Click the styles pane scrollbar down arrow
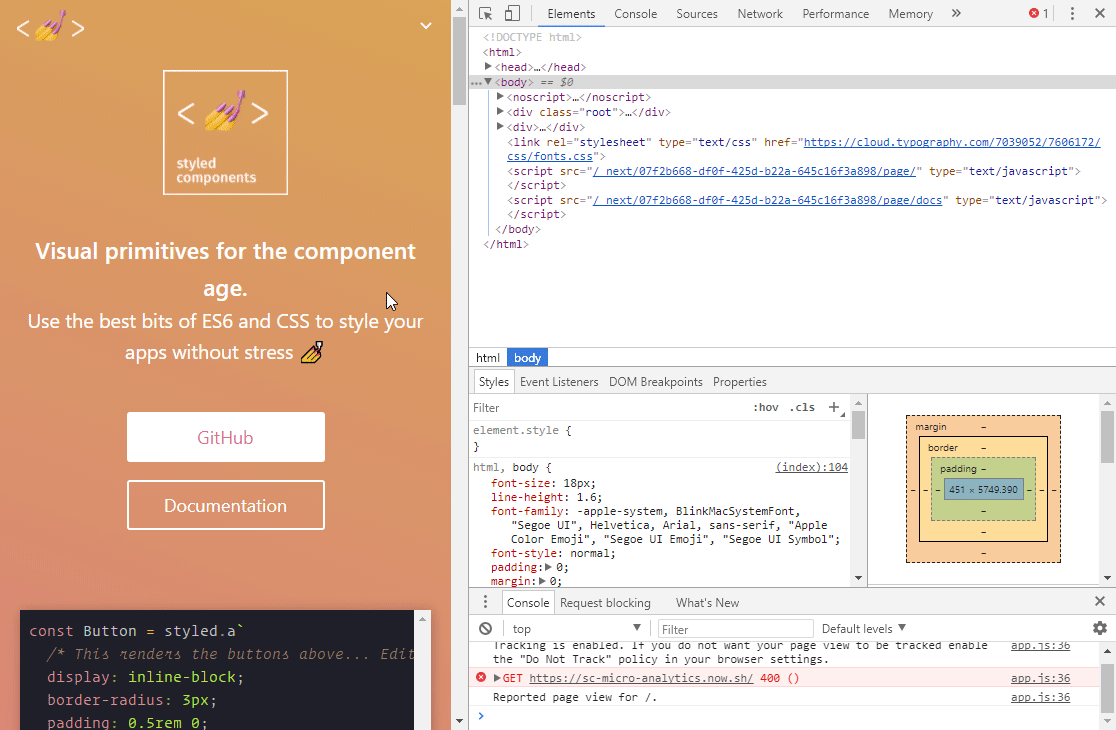This screenshot has width=1116, height=730. [x=858, y=578]
